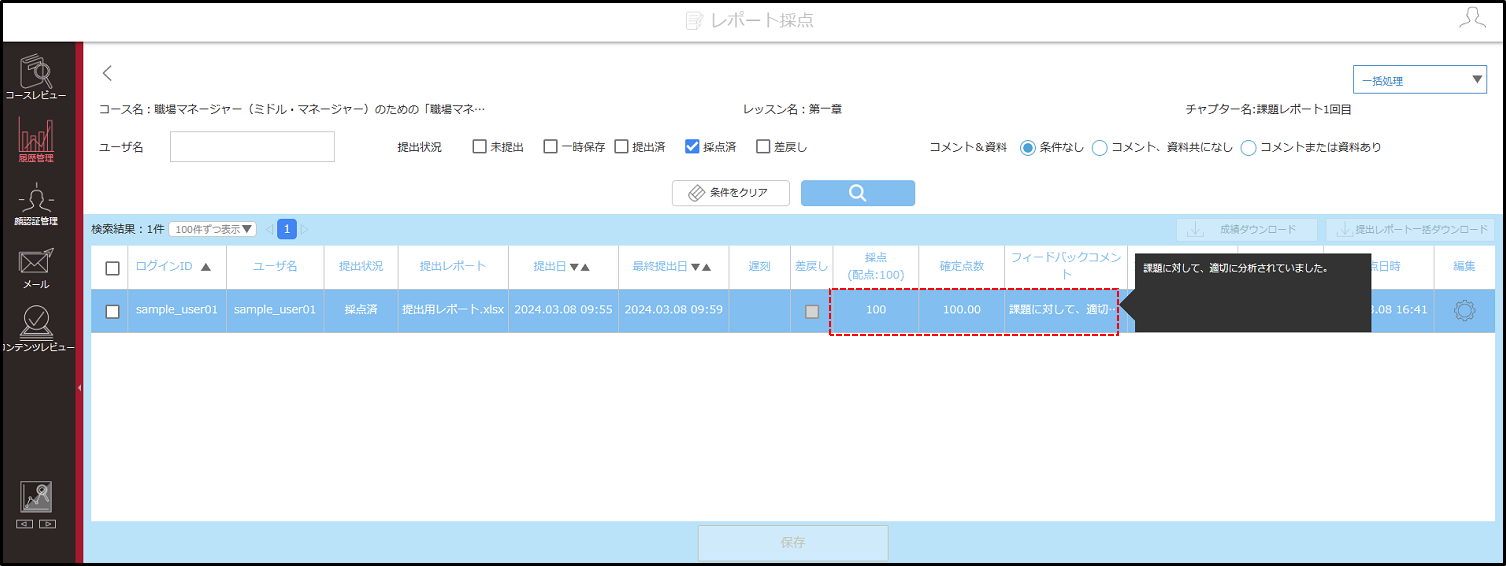Click the フィードバックコメント column header
This screenshot has width=1506, height=566.
pyautogui.click(x=1066, y=267)
